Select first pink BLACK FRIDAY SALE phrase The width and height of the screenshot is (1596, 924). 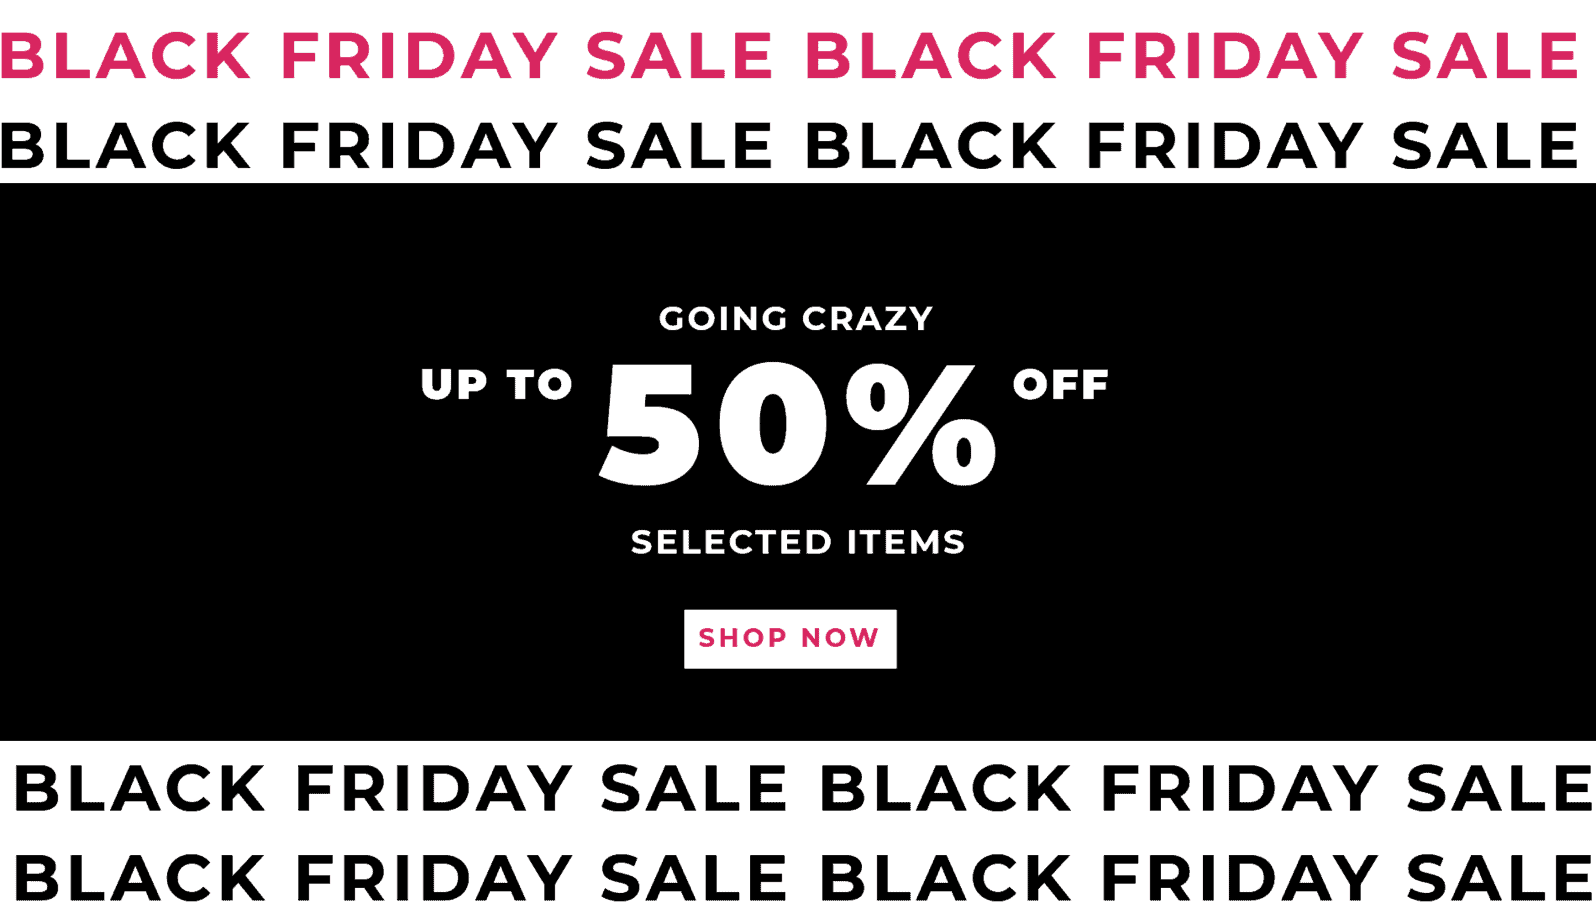pos(387,55)
